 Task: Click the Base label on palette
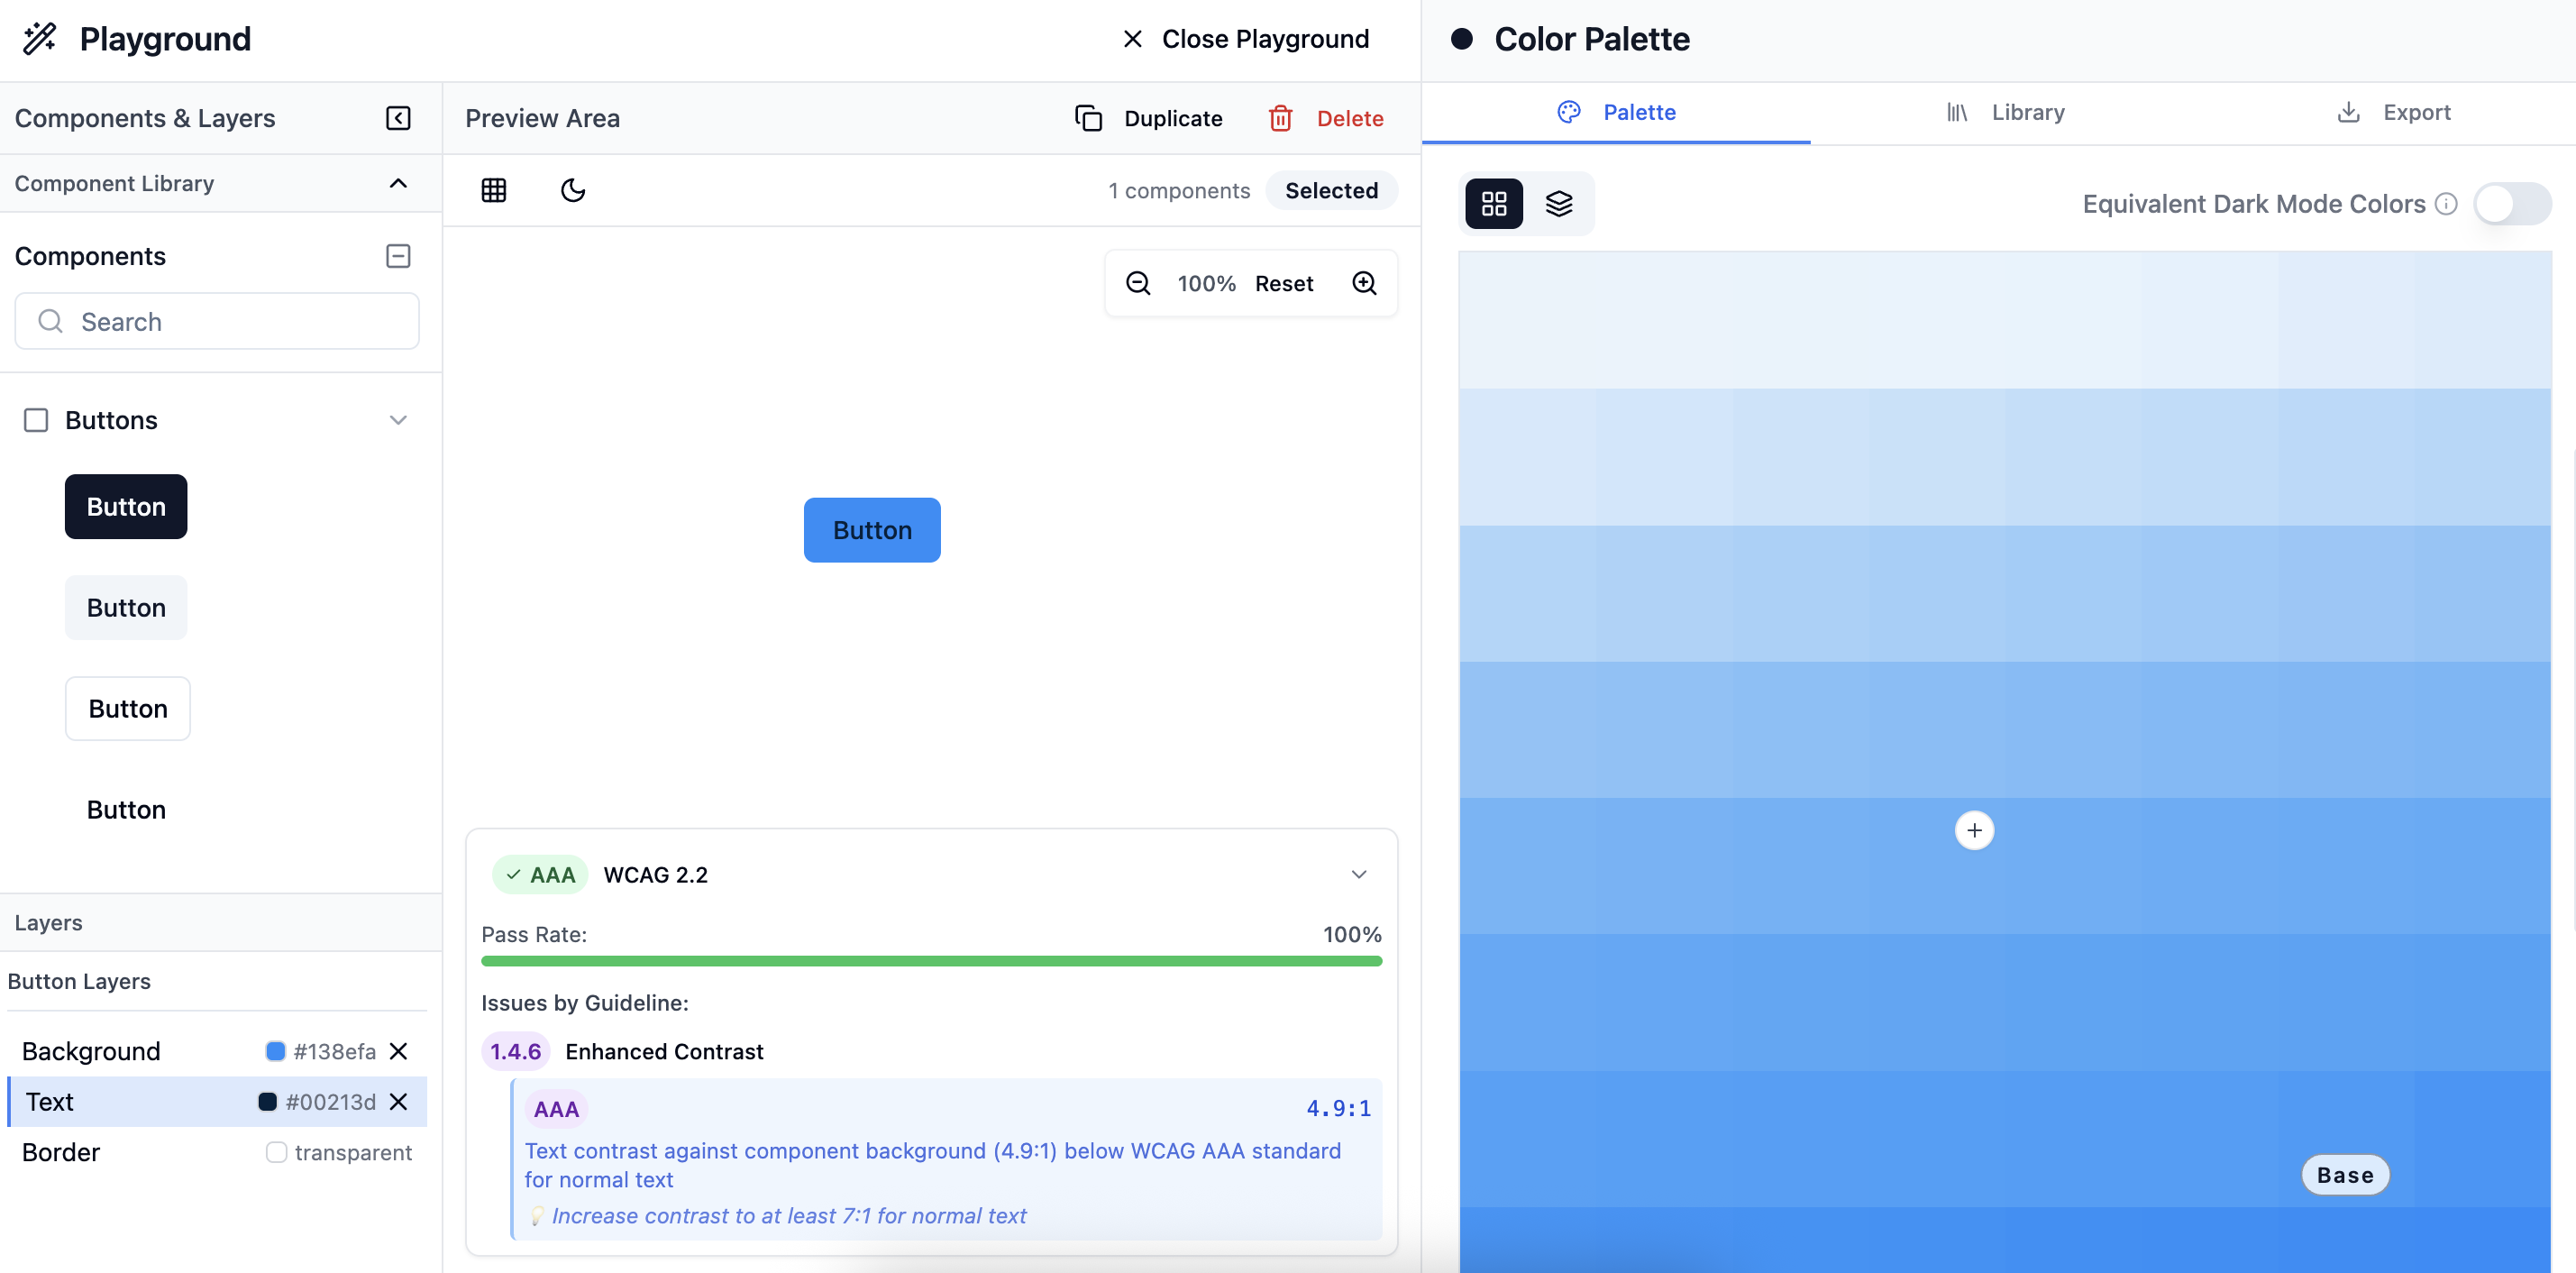coord(2345,1175)
